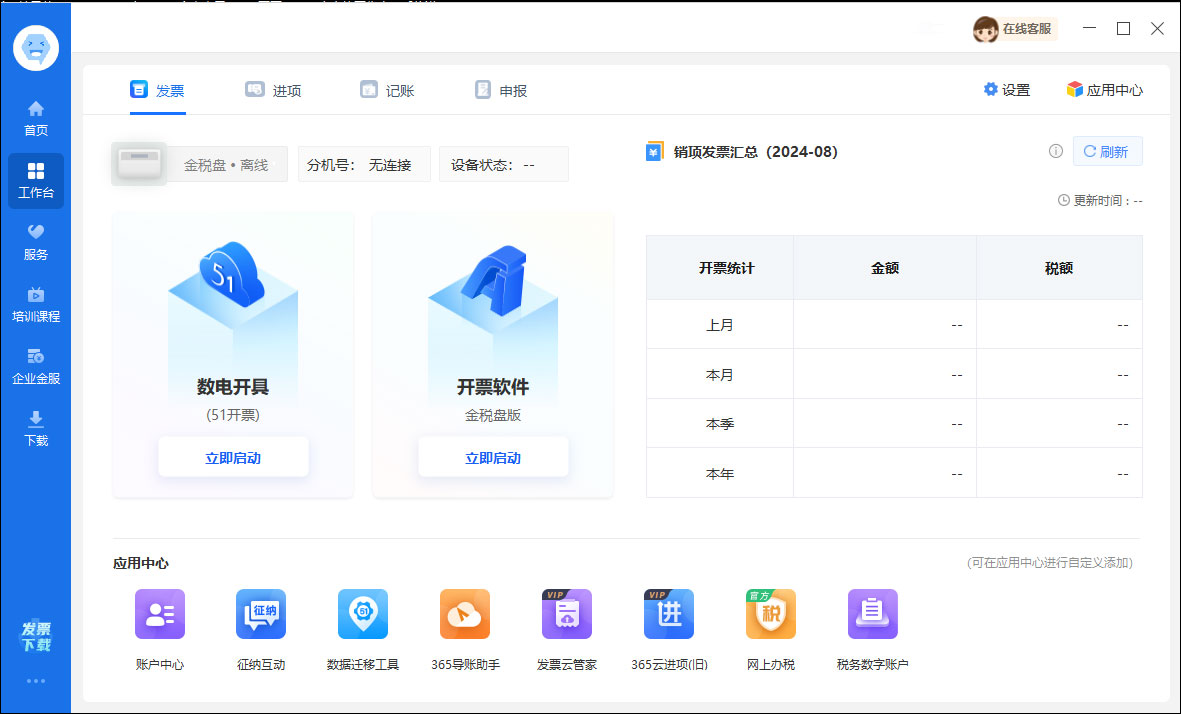Open the 365导账助手 icon
The image size is (1181, 714).
click(x=465, y=614)
